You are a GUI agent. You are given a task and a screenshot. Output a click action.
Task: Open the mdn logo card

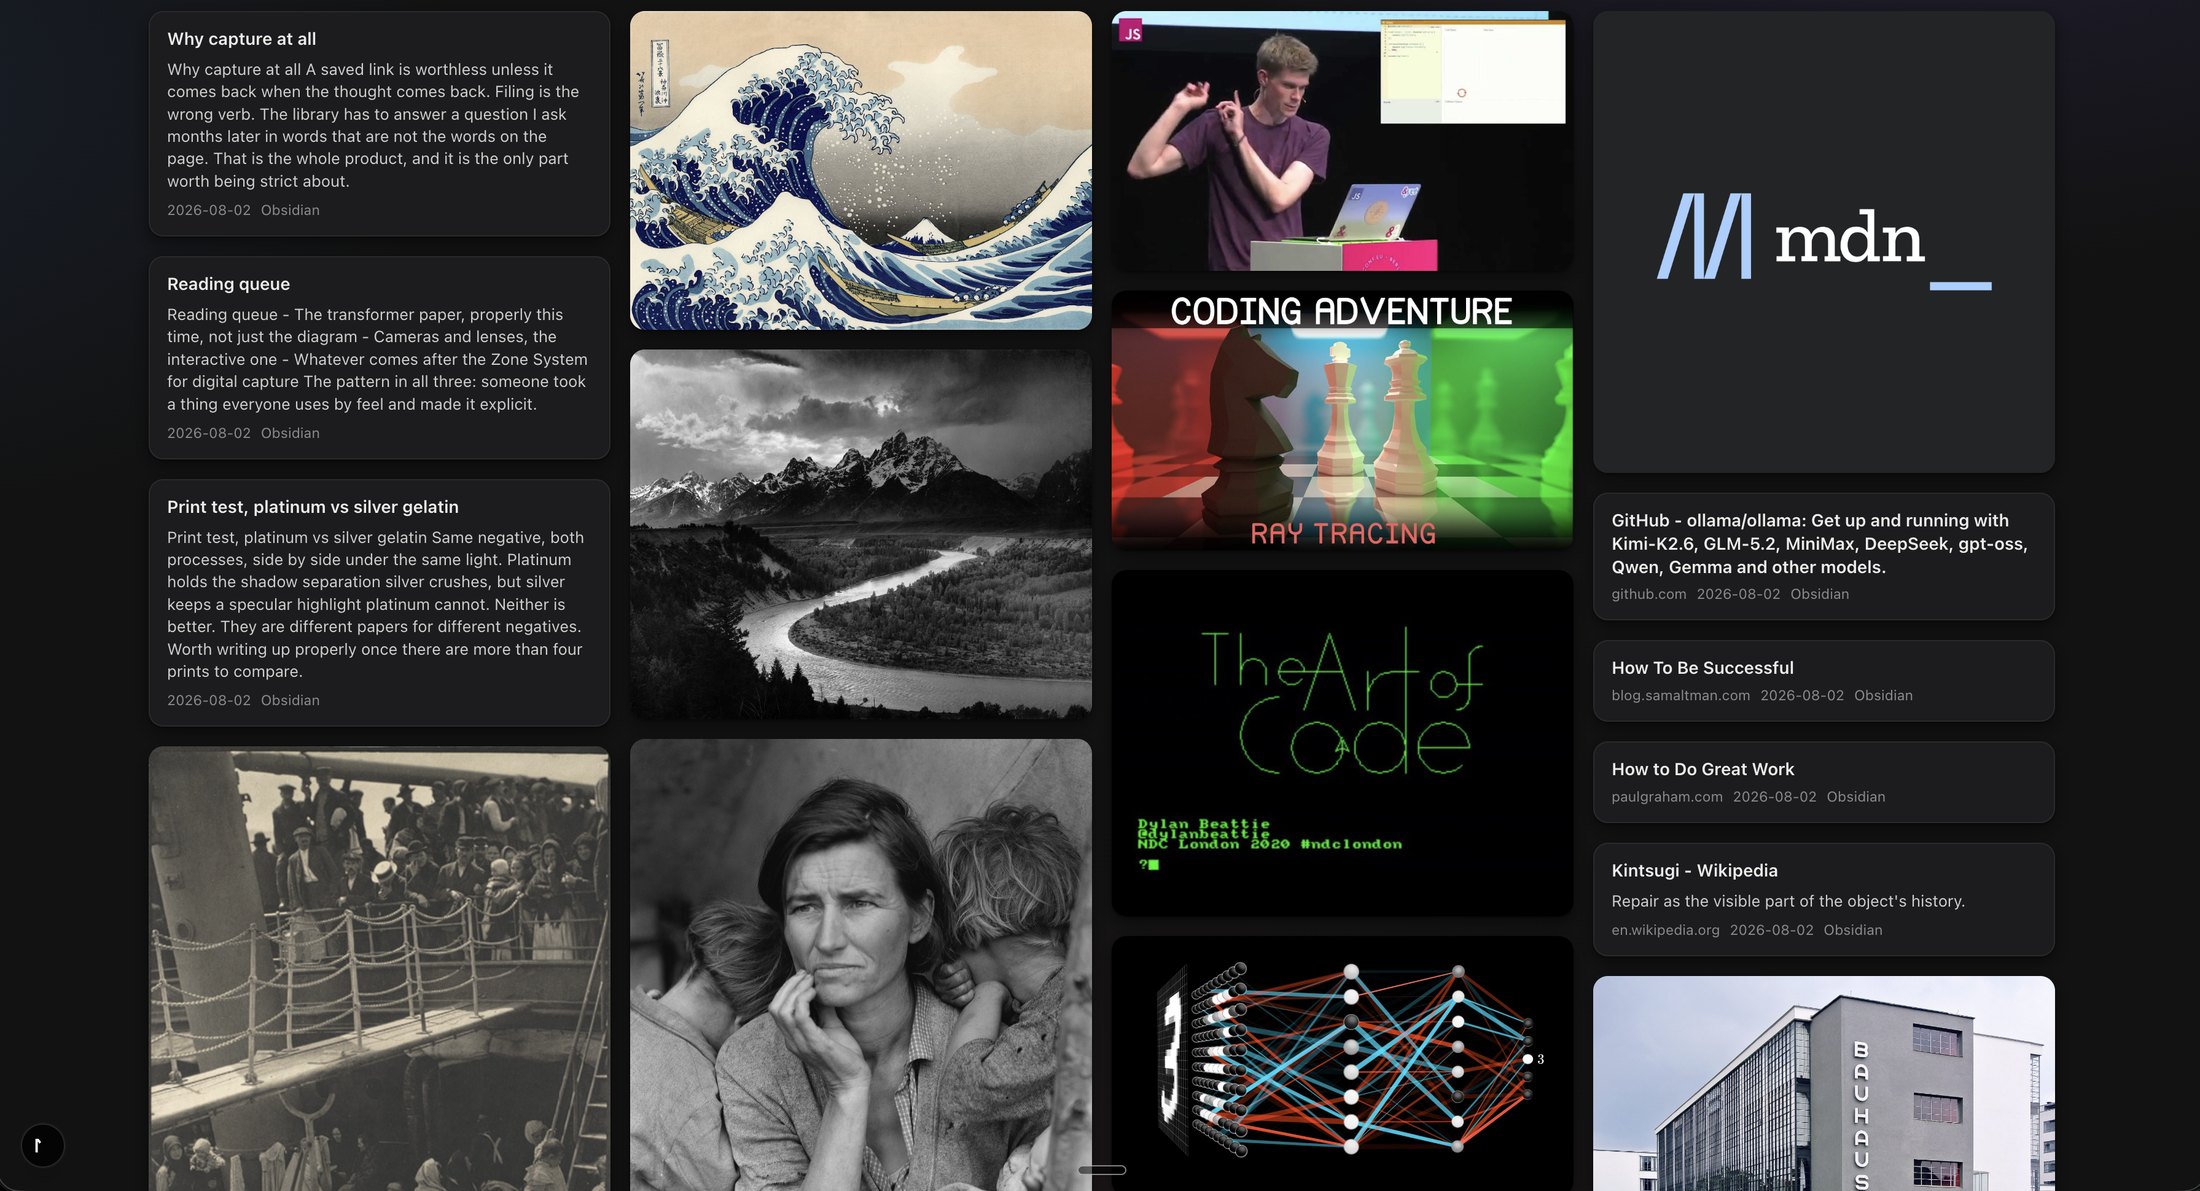pos(1824,242)
